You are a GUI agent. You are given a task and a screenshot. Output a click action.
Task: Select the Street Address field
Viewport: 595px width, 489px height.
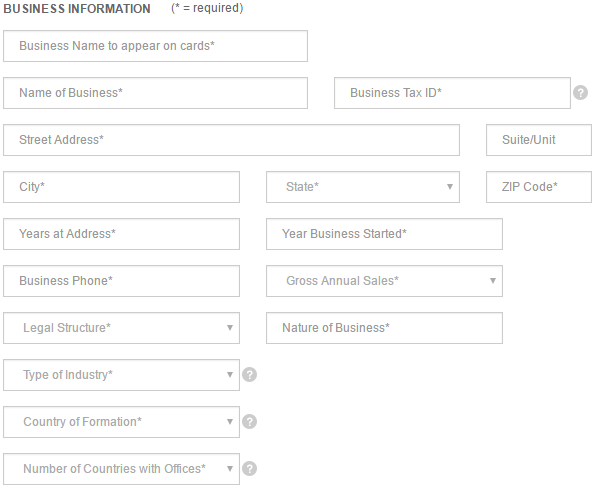(231, 140)
